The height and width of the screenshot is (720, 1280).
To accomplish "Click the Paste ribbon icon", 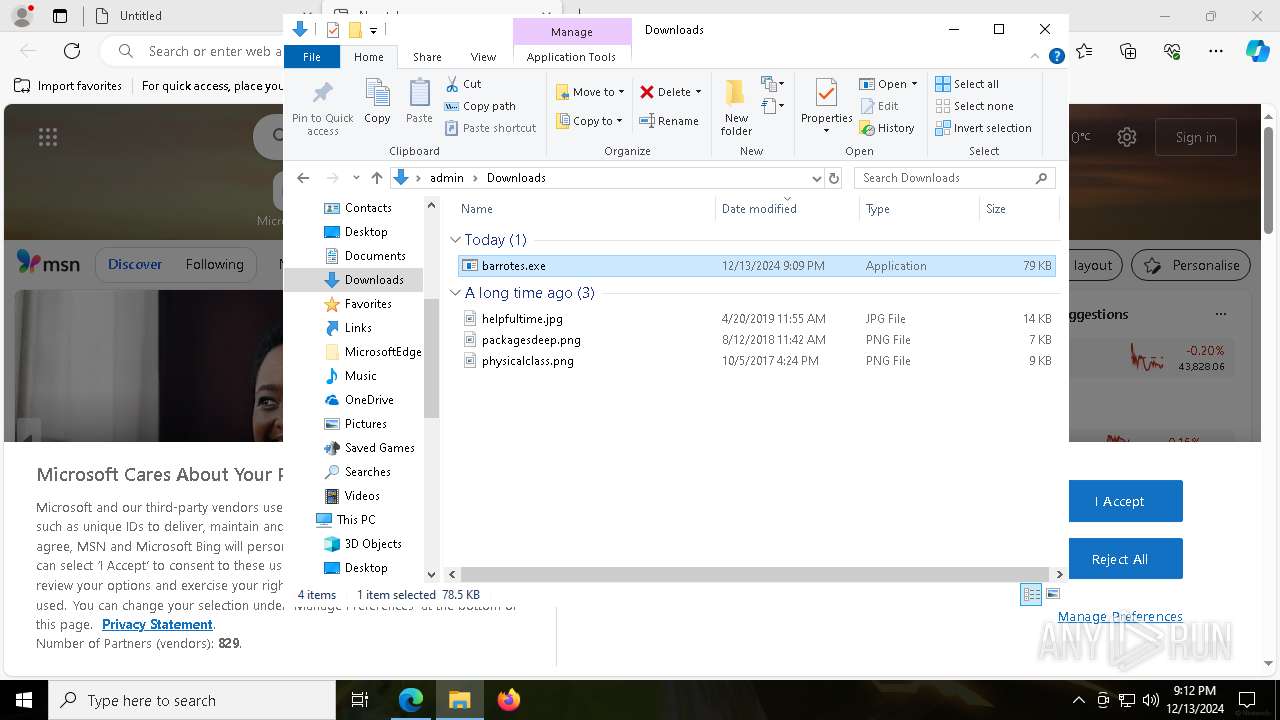I will [419, 102].
